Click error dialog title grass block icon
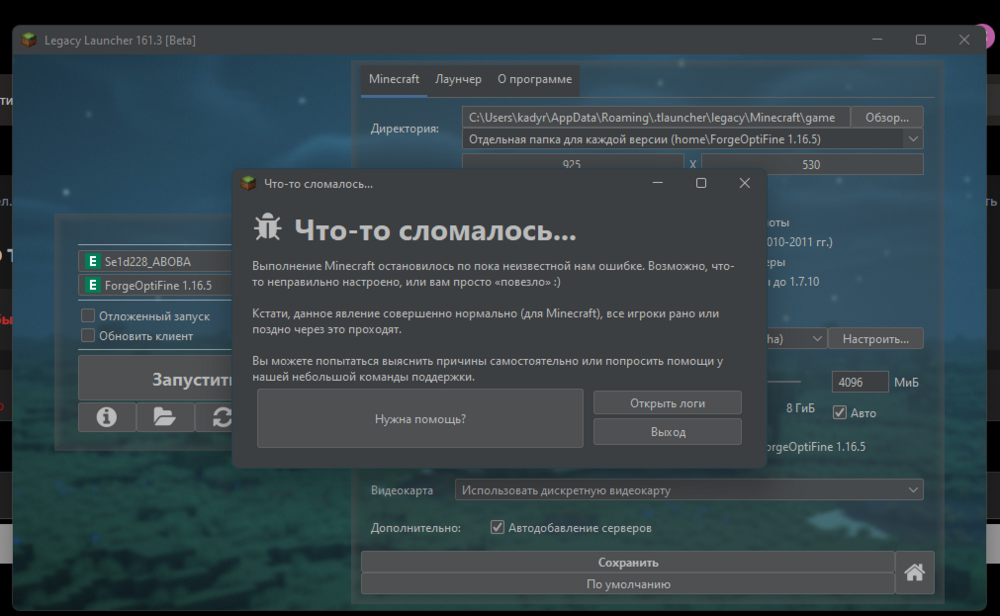1000x616 pixels. point(248,184)
